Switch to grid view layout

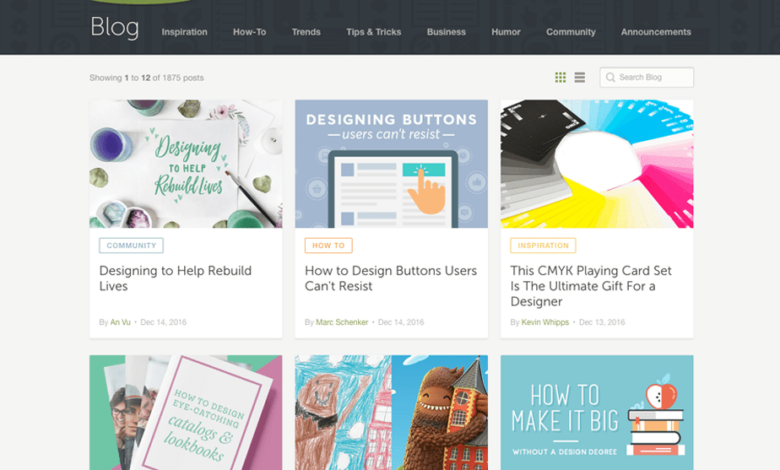click(x=560, y=78)
